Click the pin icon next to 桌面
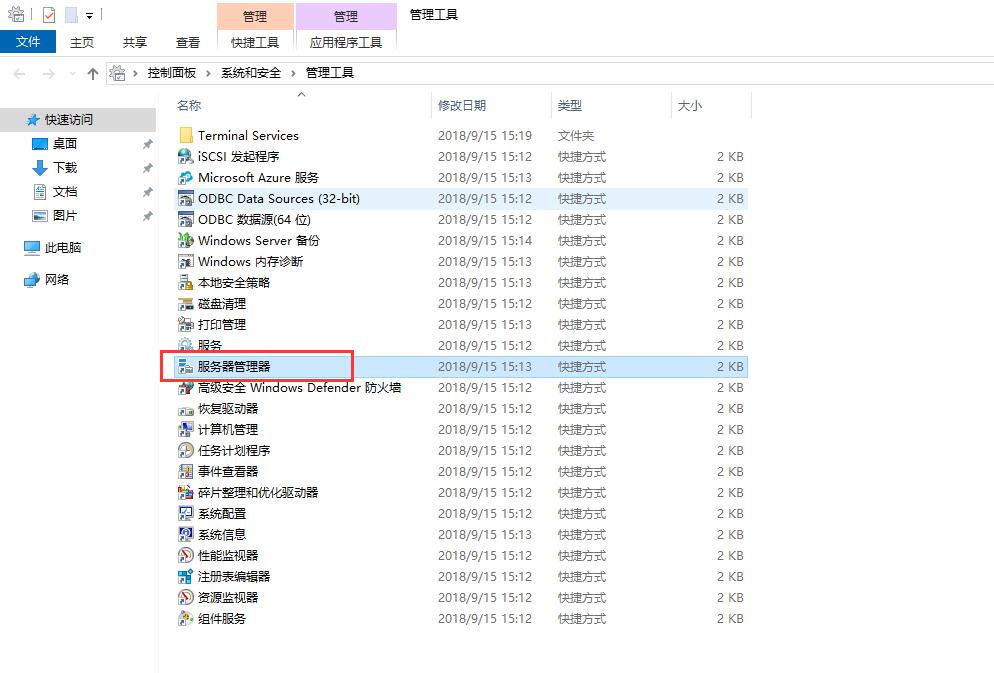994x673 pixels. tap(147, 144)
